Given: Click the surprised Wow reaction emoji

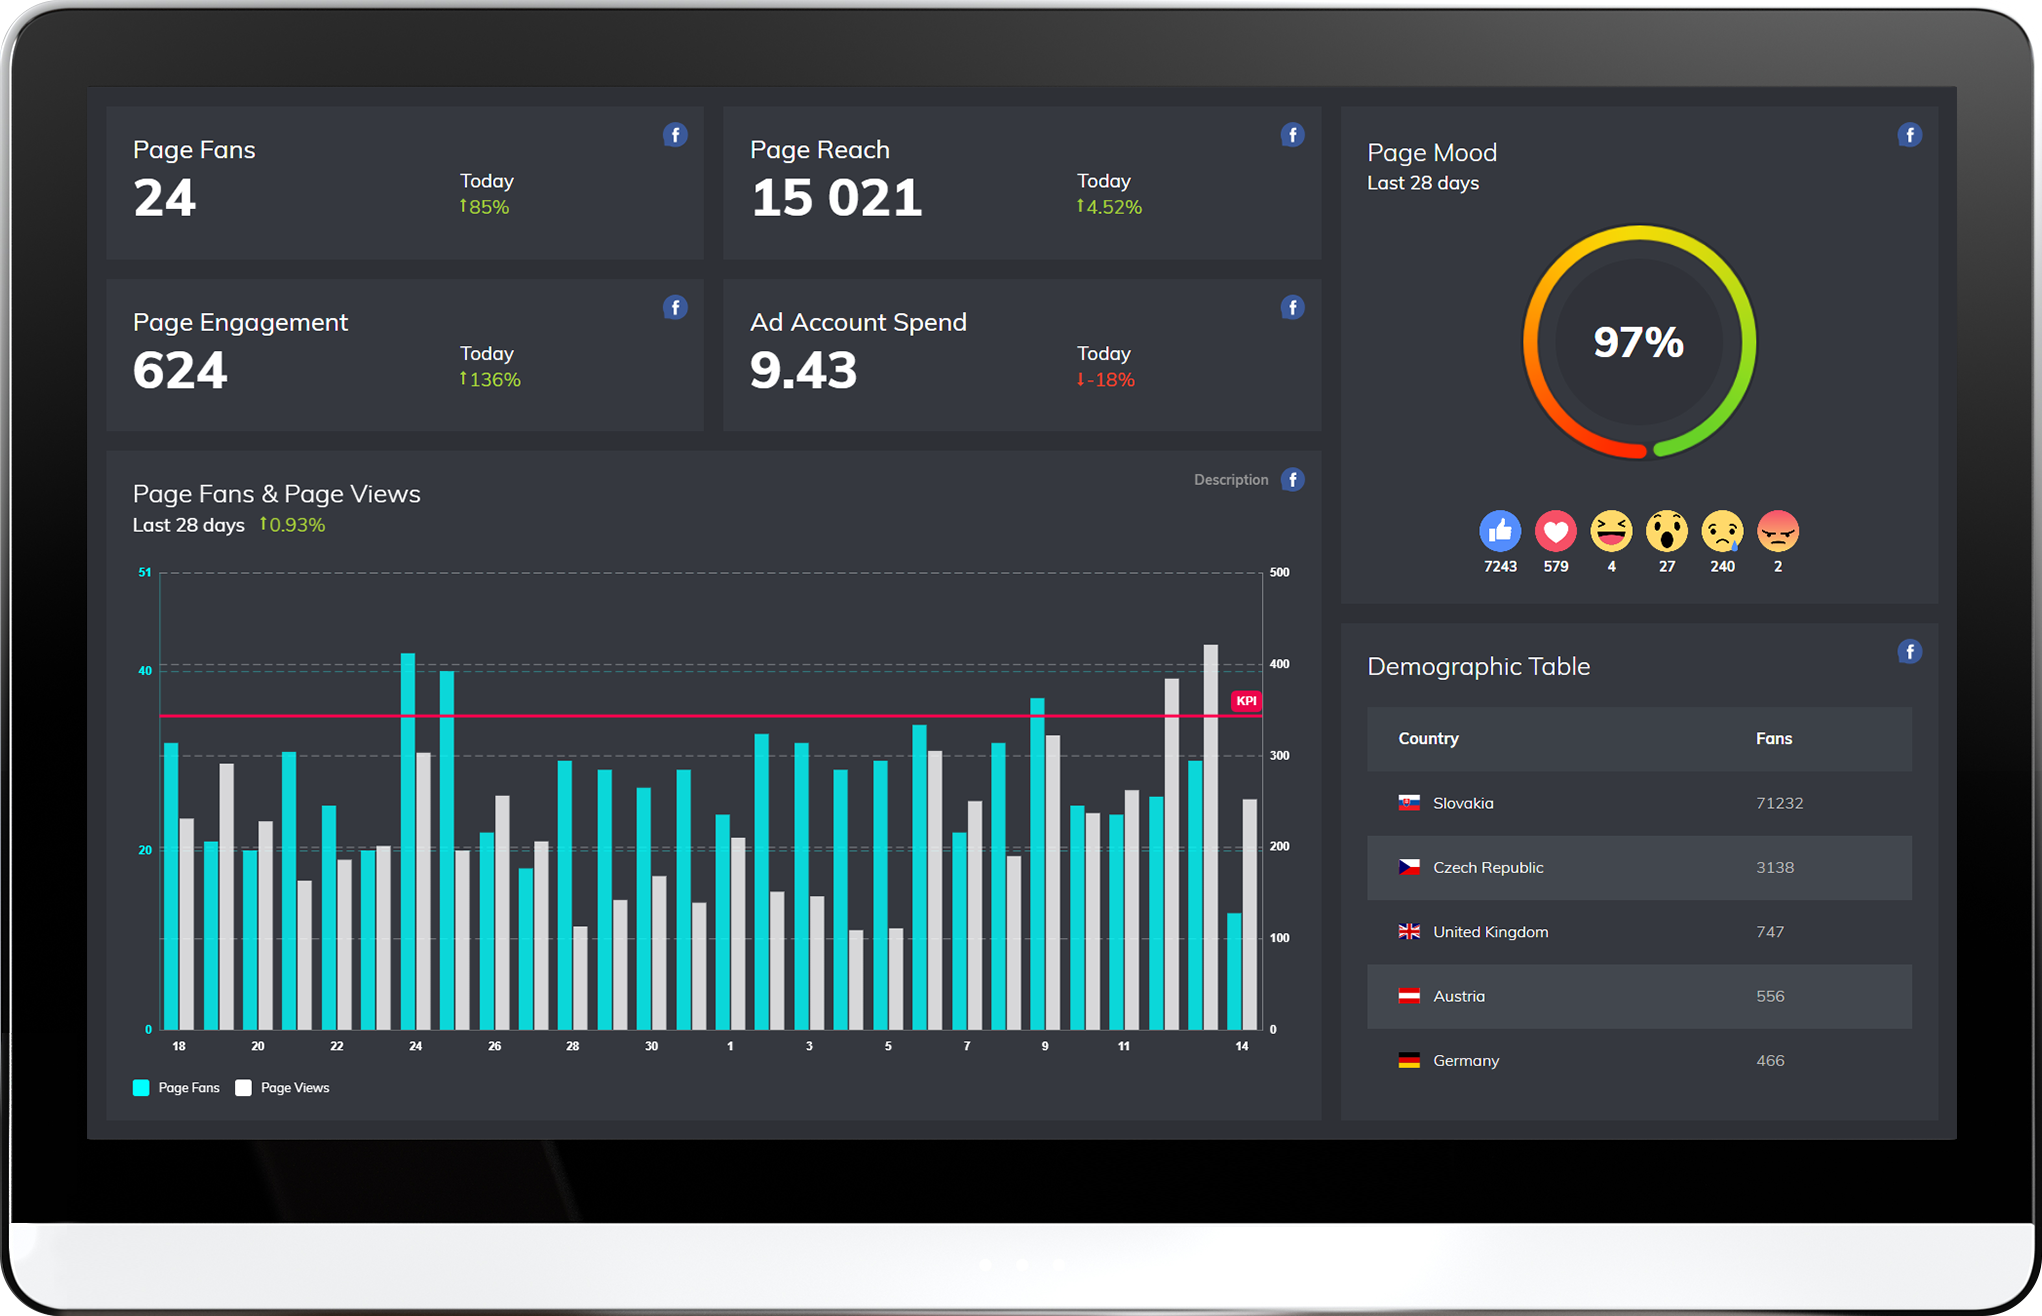Looking at the screenshot, I should pyautogui.click(x=1666, y=531).
